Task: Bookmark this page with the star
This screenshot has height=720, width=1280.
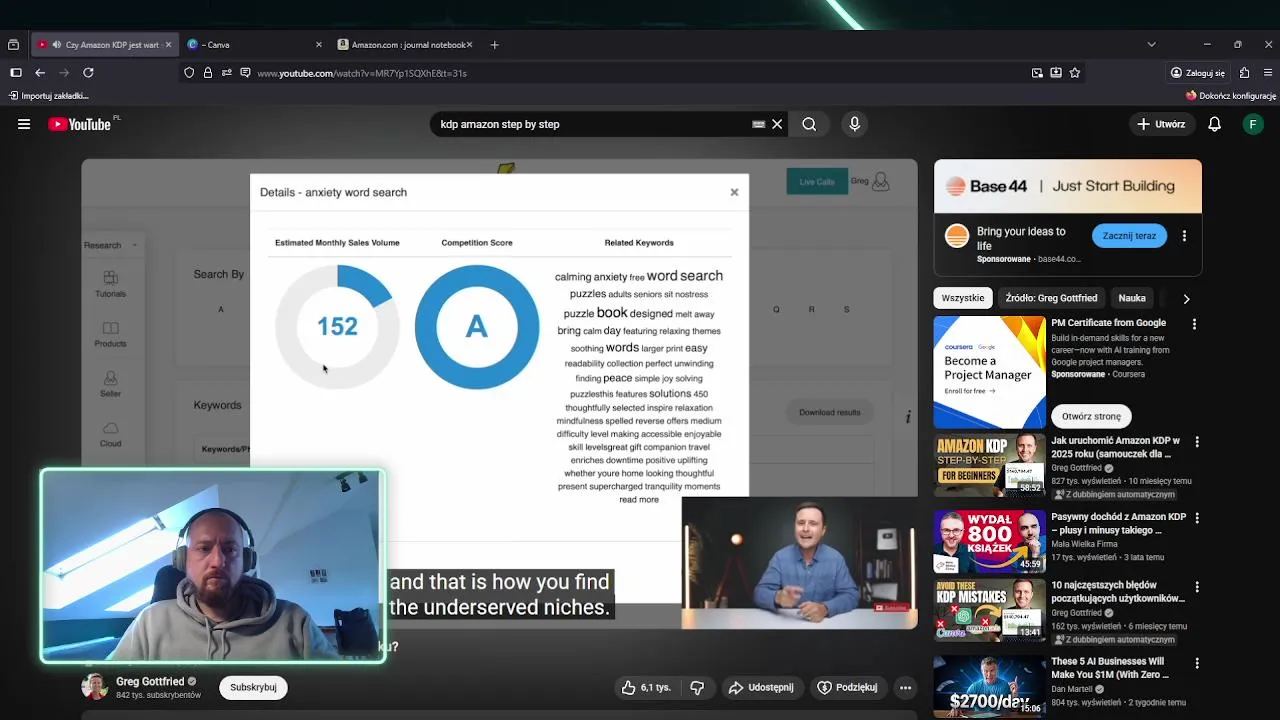Action: [1075, 73]
